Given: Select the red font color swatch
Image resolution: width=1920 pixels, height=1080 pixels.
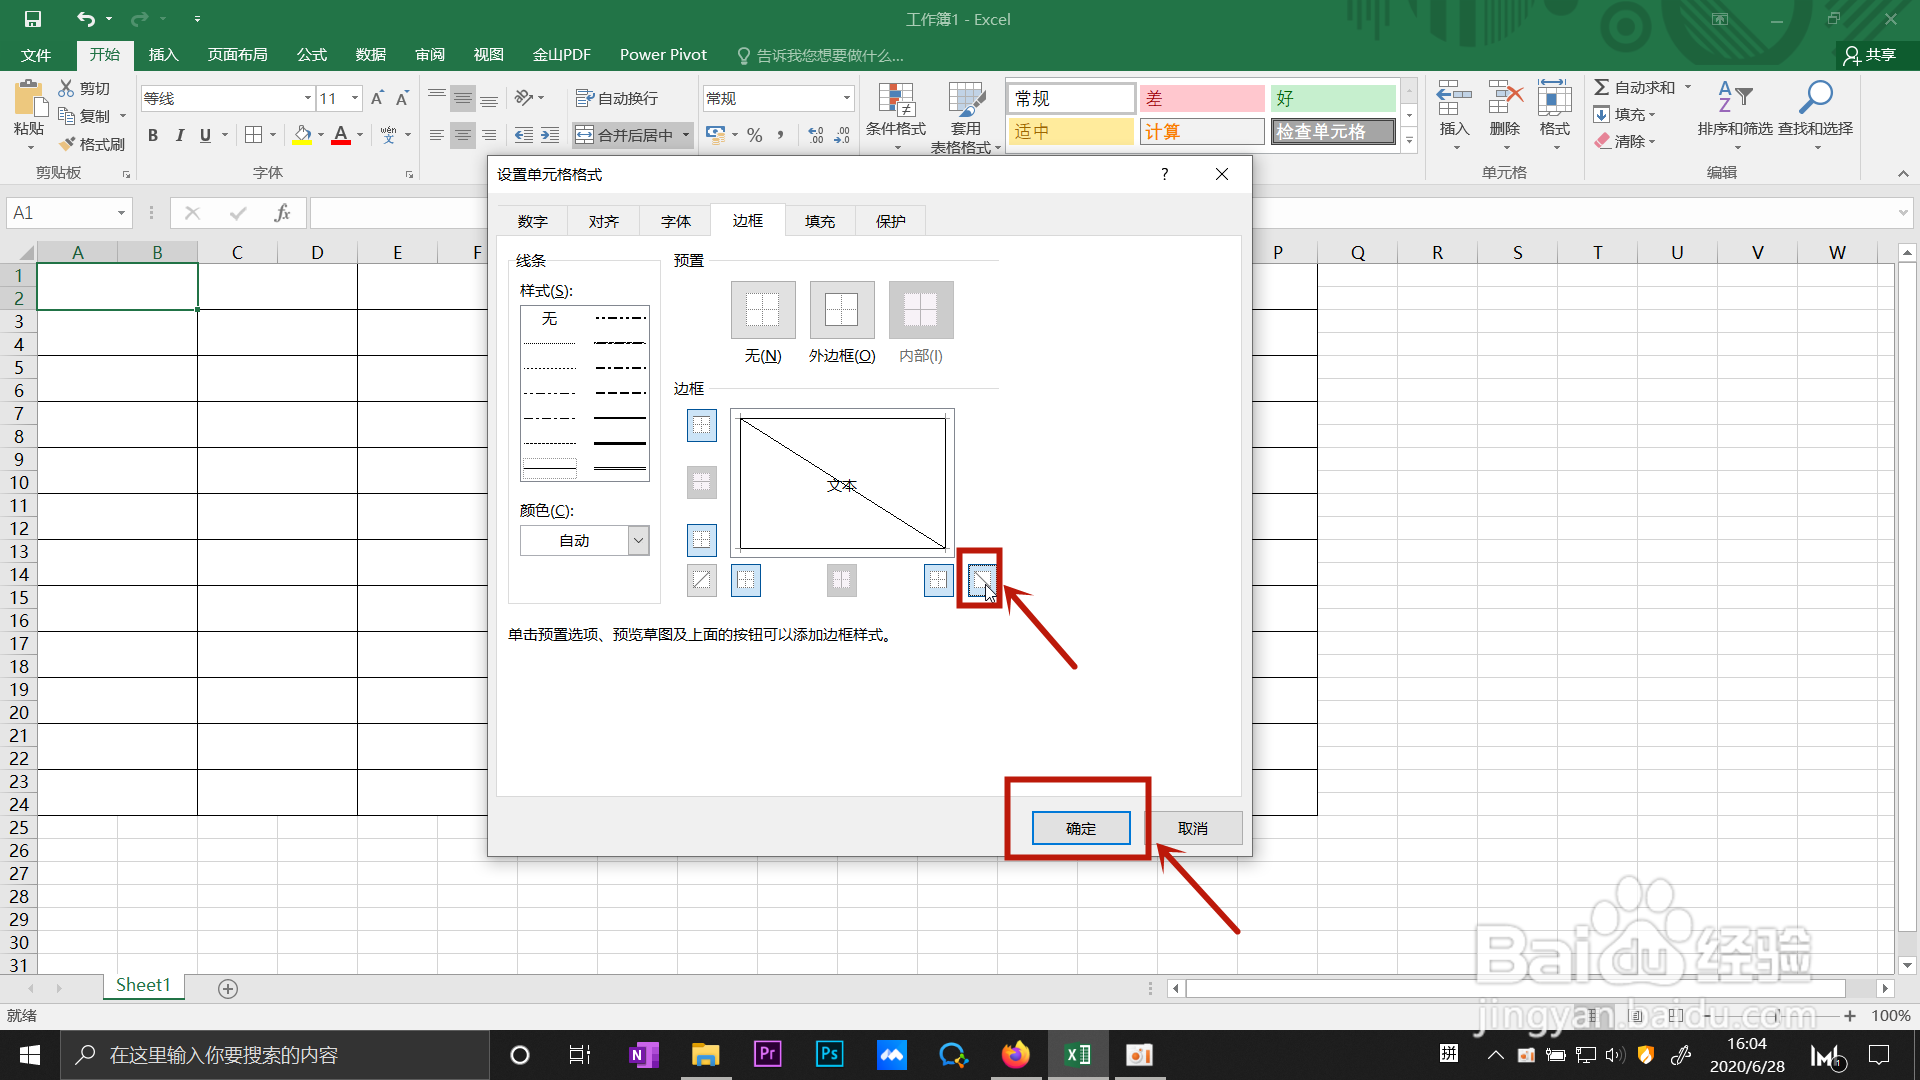Looking at the screenshot, I should [x=340, y=141].
